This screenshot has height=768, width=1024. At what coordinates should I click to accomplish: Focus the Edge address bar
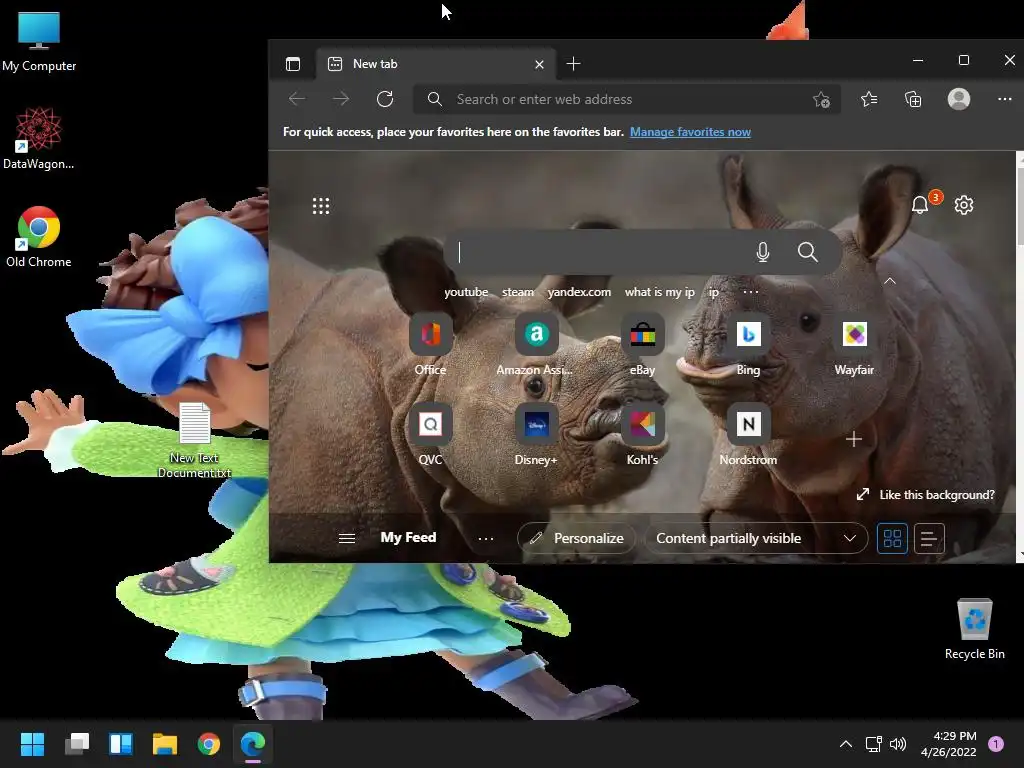627,99
